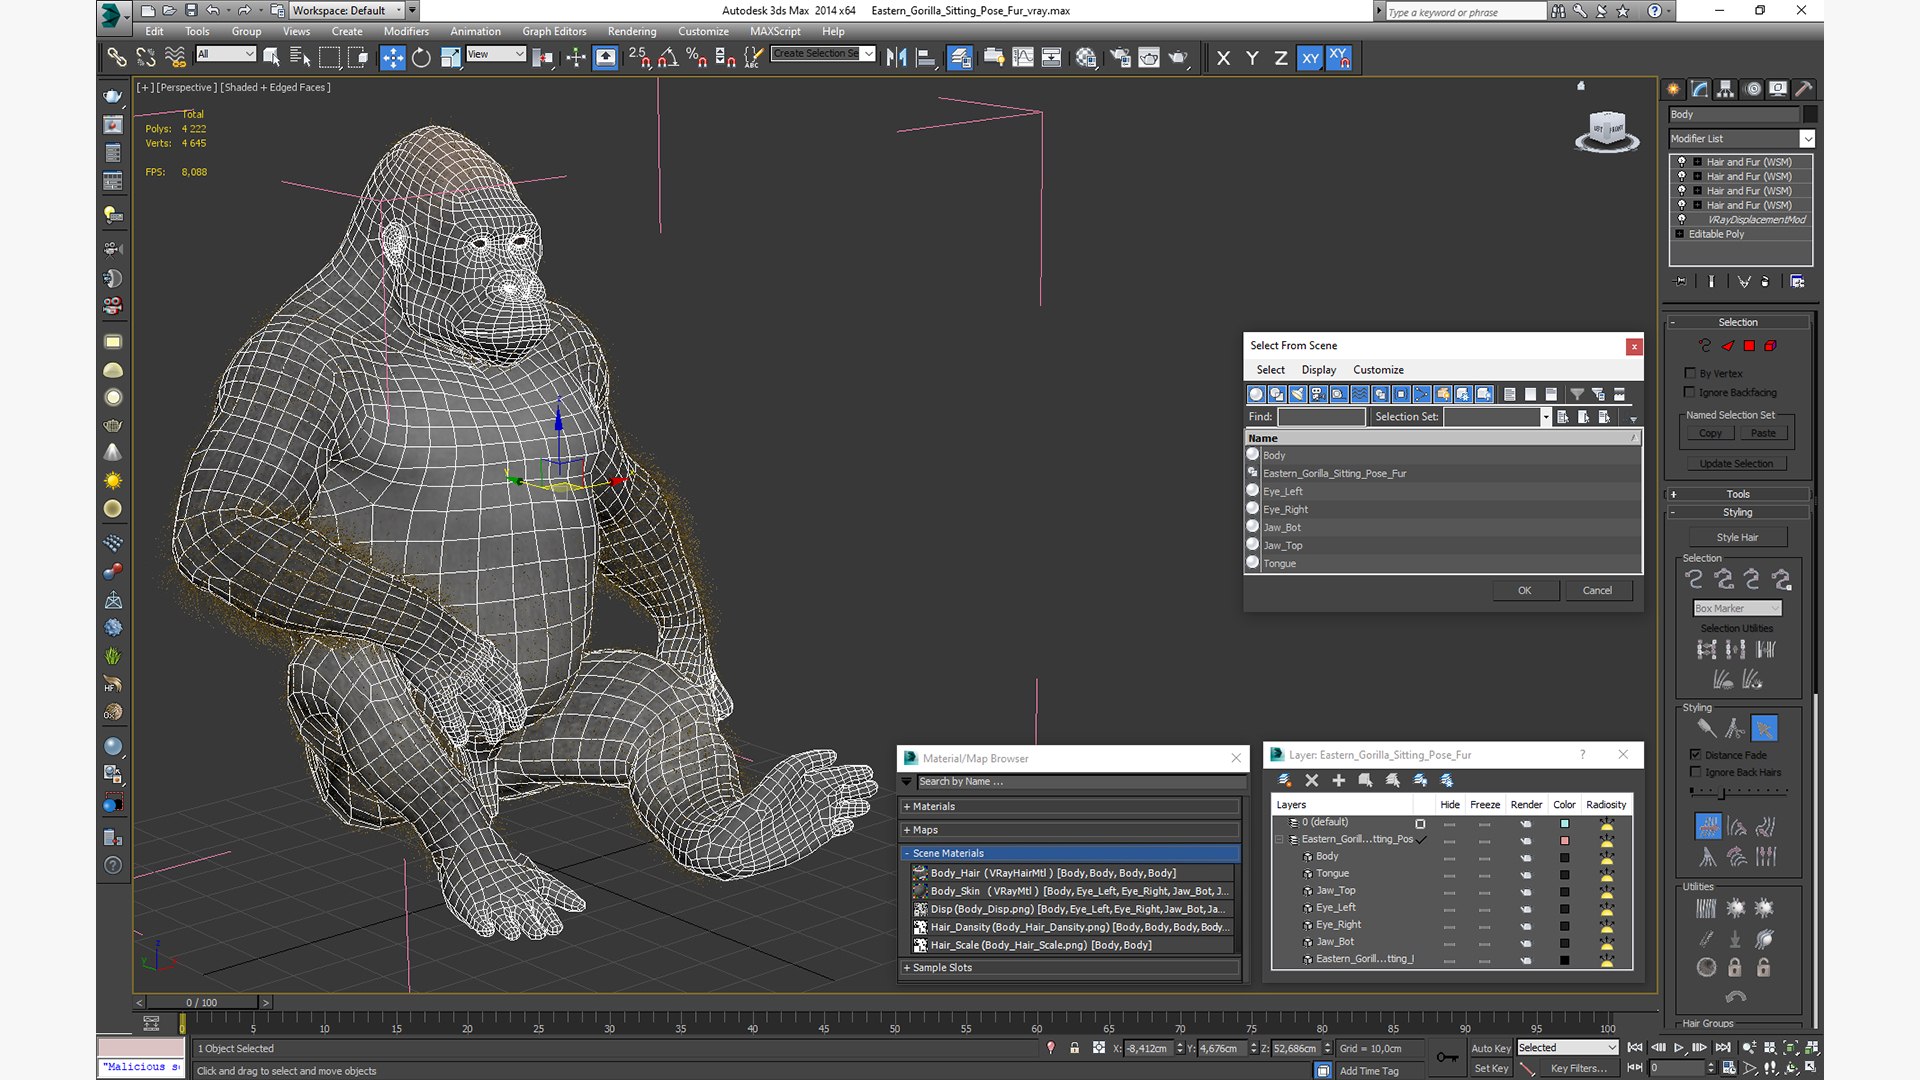Open the Create command panel tab
The height and width of the screenshot is (1080, 1920).
(x=1673, y=89)
